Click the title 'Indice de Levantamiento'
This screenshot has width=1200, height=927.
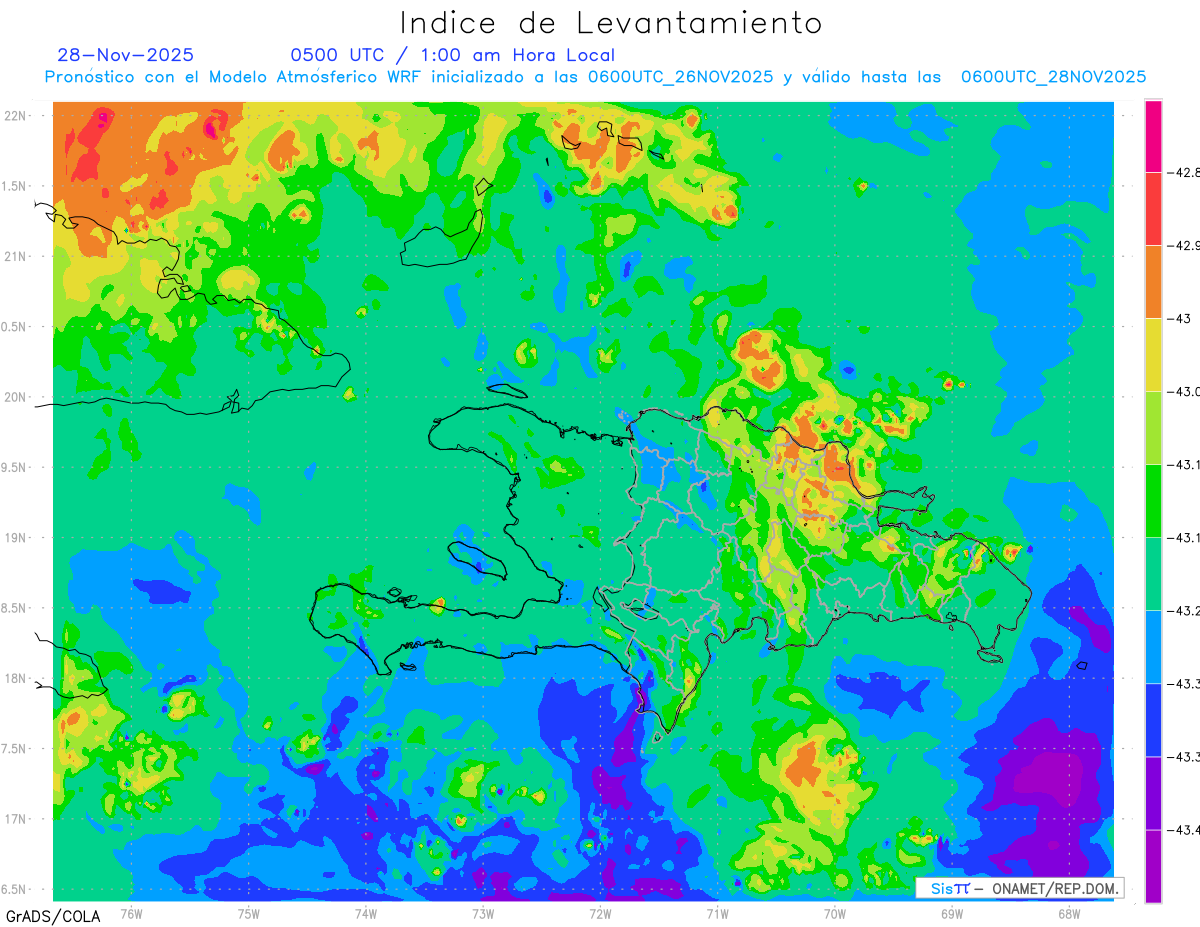(611, 23)
